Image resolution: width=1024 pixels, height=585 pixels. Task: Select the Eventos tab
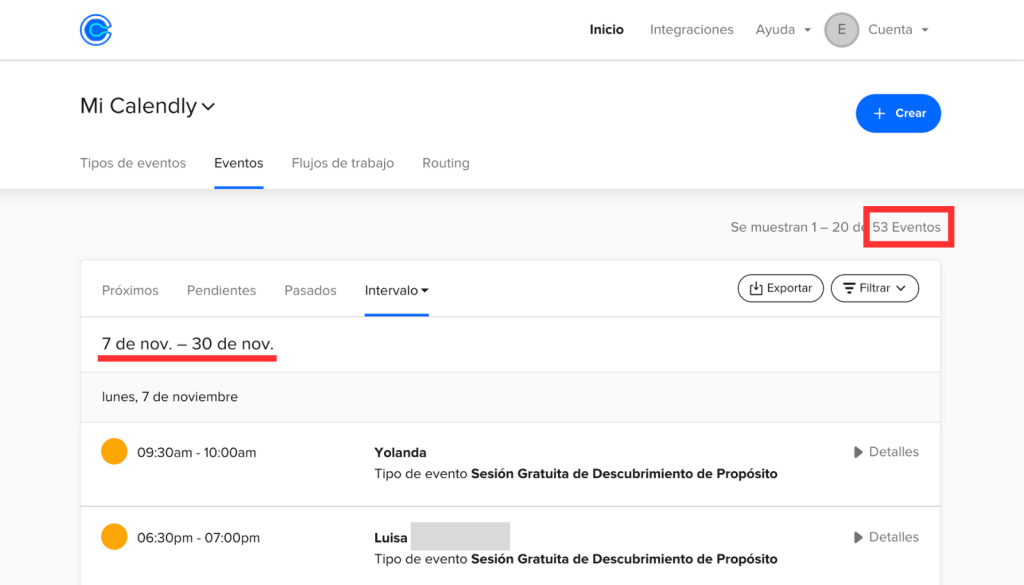(239, 163)
